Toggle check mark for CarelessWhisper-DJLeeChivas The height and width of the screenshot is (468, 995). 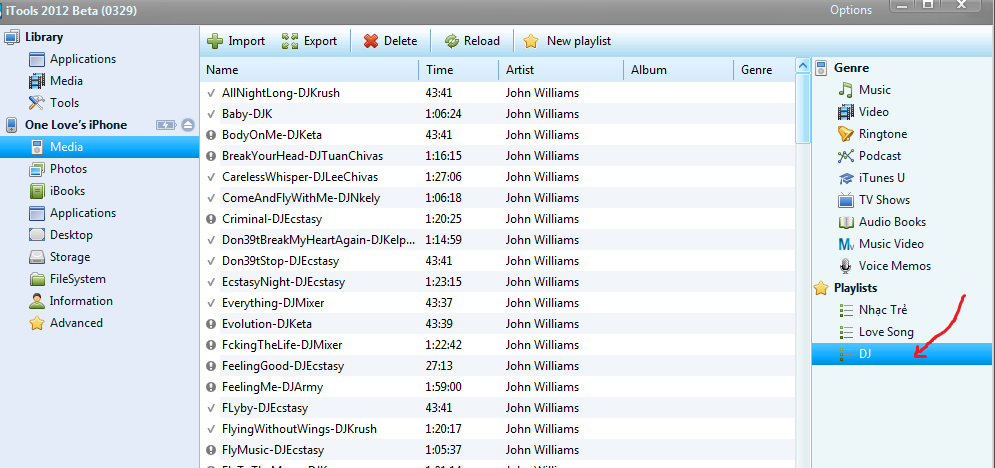pyautogui.click(x=211, y=177)
